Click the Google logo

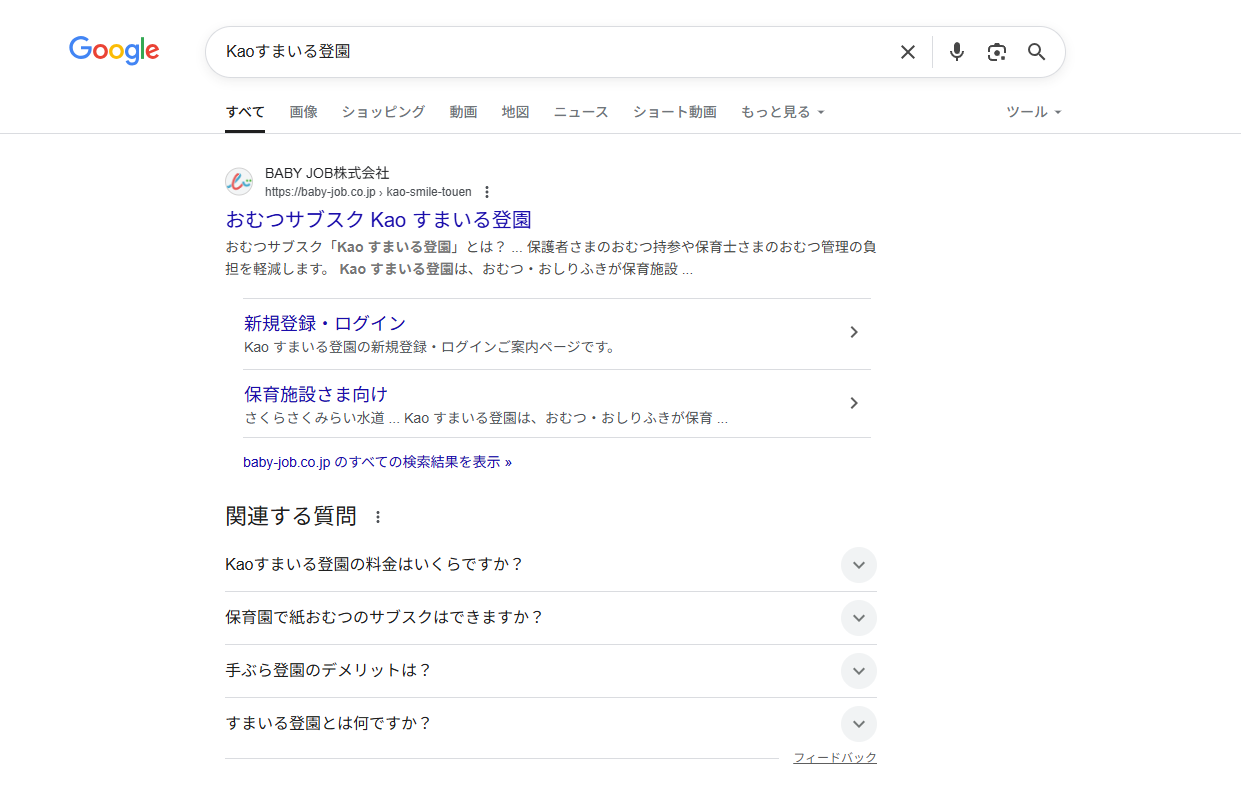click(x=114, y=51)
